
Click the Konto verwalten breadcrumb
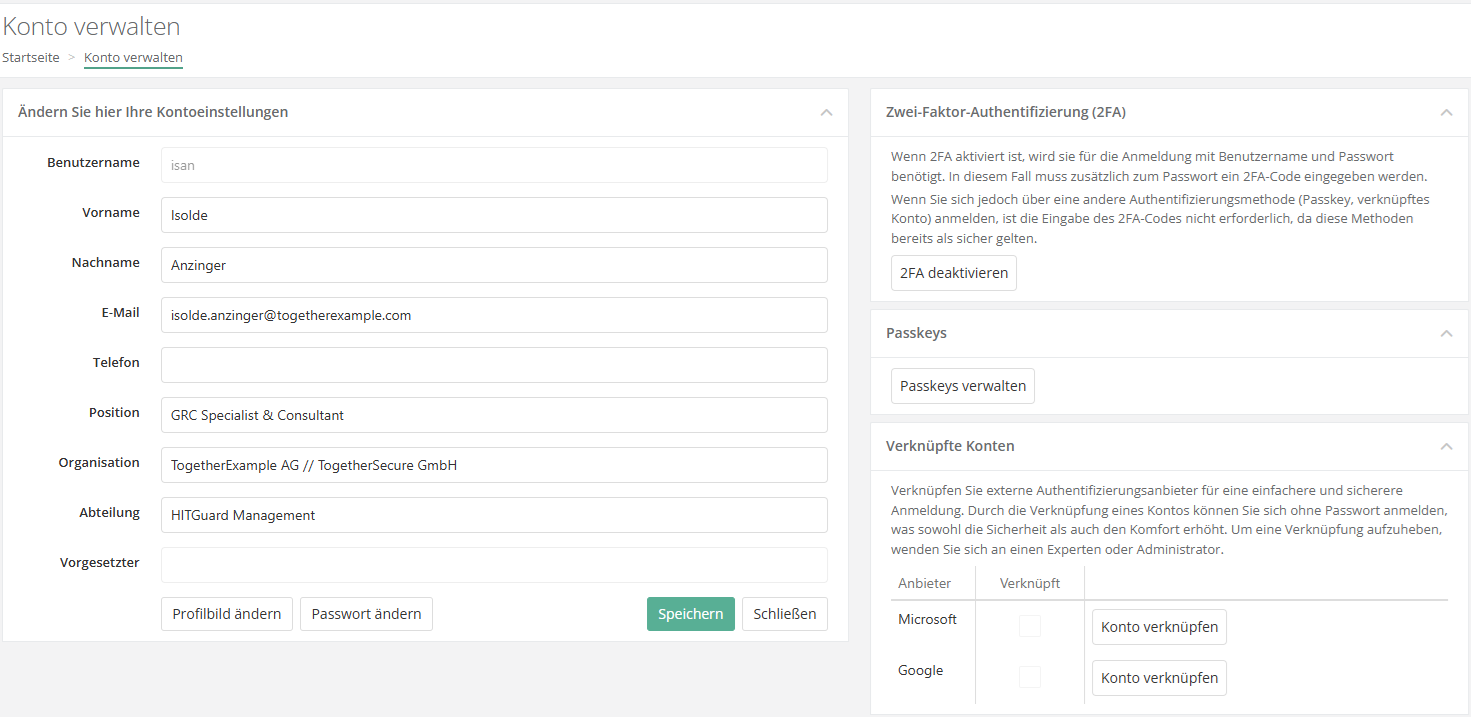(133, 57)
